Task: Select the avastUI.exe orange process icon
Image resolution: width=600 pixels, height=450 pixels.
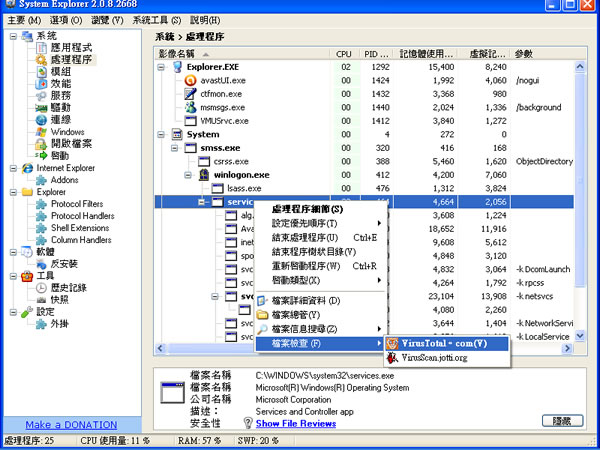Action: tap(191, 80)
